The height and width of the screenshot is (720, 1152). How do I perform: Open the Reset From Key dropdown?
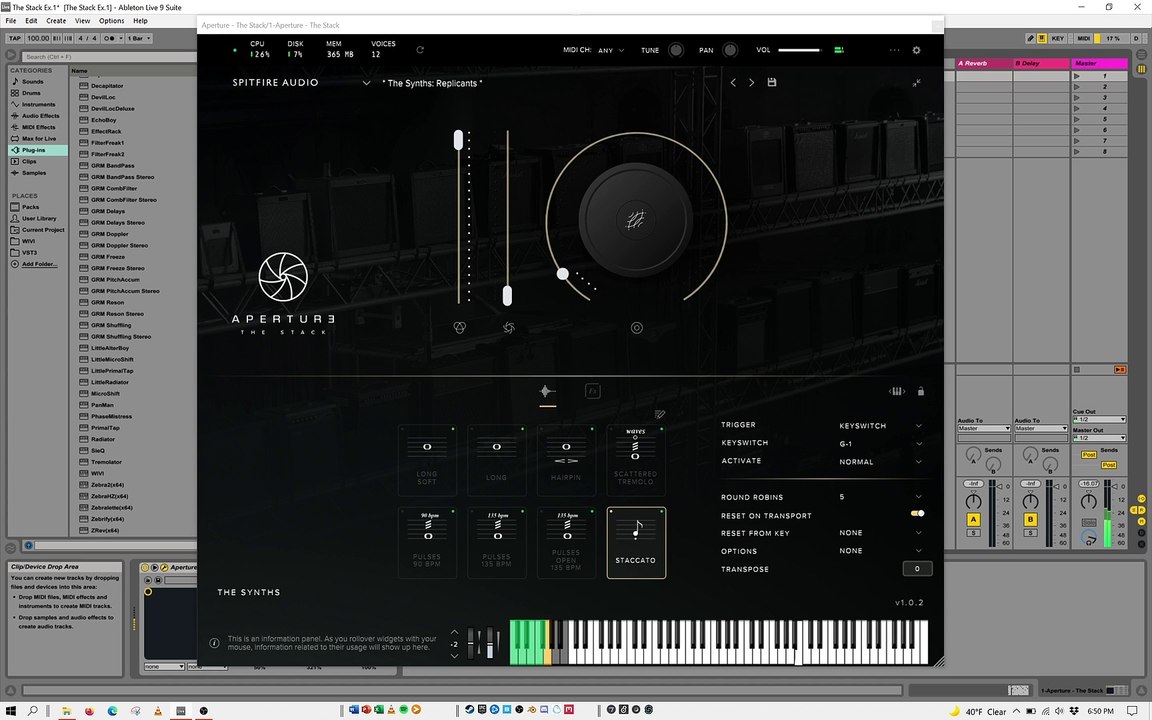tap(881, 533)
